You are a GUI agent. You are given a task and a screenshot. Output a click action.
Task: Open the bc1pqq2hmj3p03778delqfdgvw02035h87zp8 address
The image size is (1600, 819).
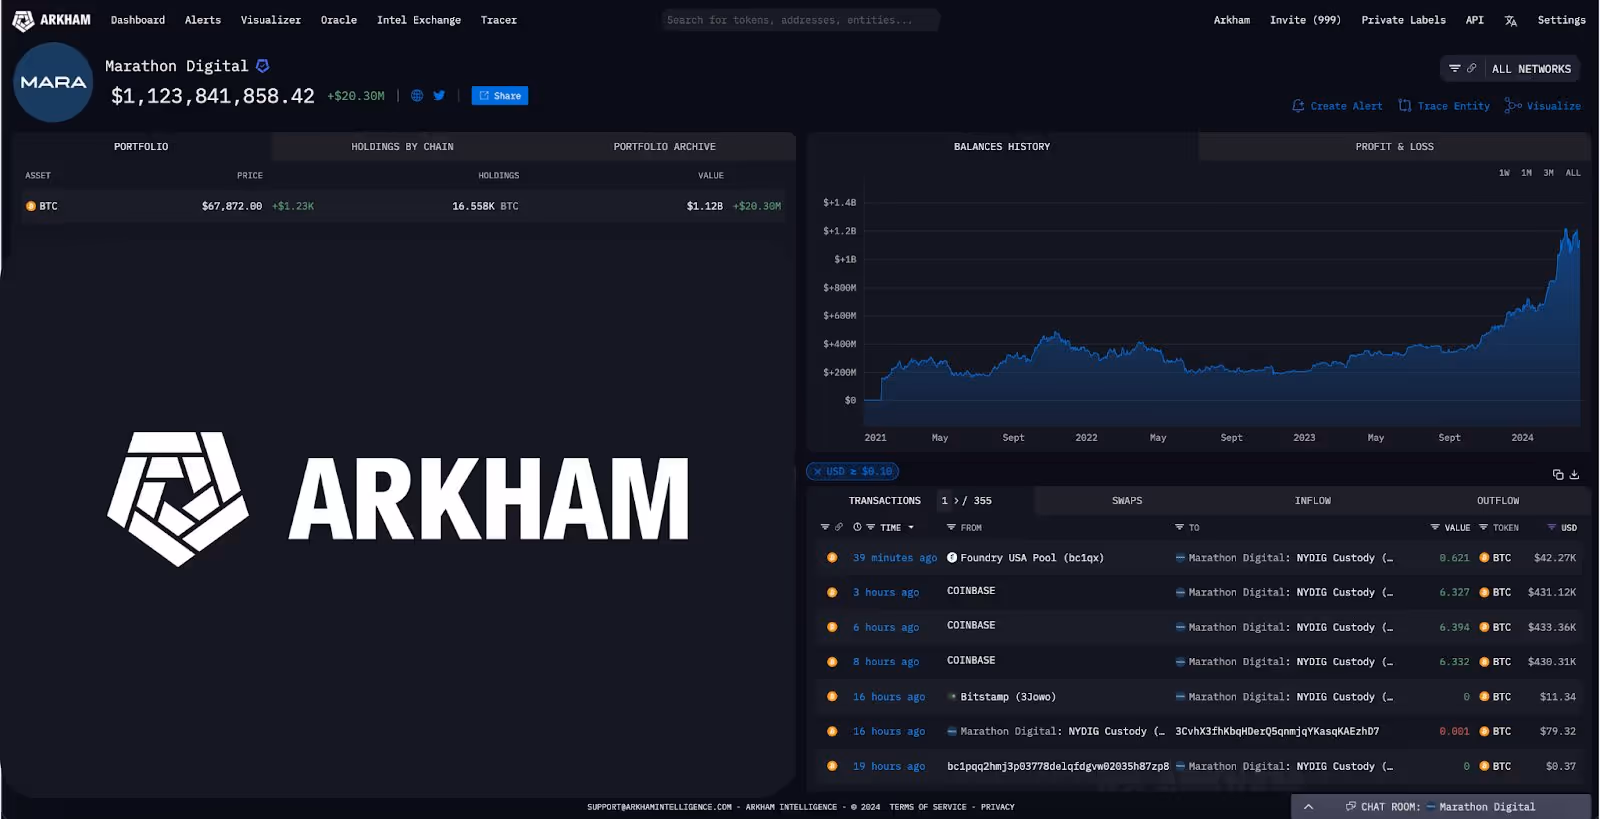[x=1058, y=767]
